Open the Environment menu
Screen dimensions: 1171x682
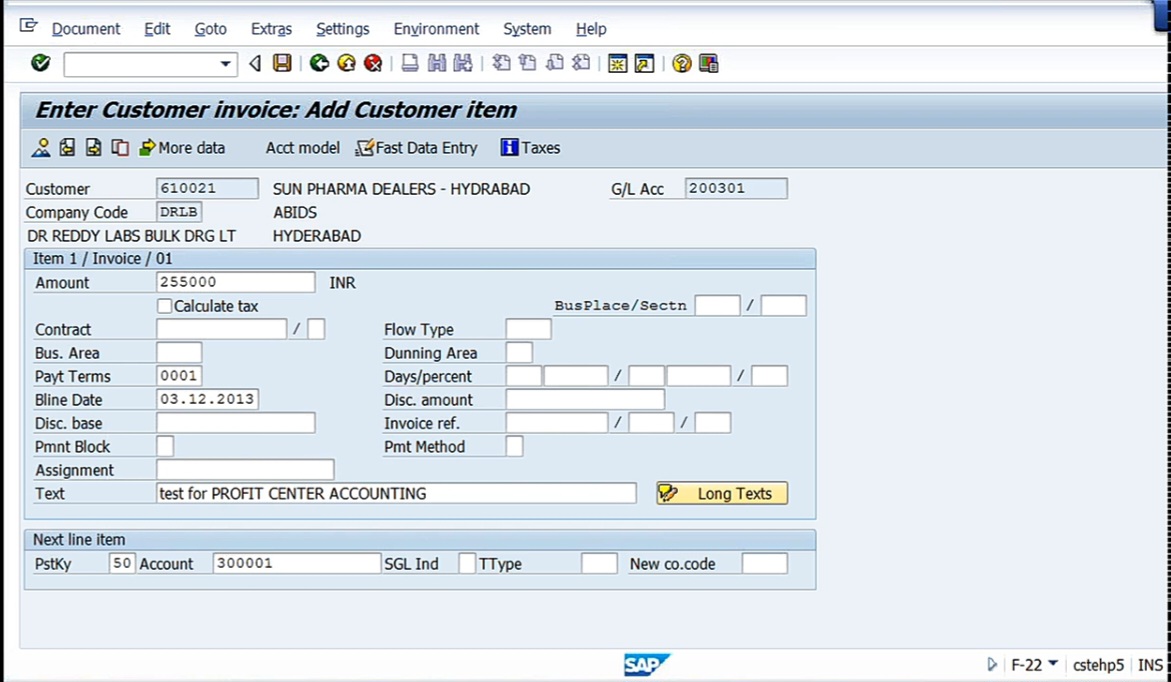pyautogui.click(x=436, y=29)
